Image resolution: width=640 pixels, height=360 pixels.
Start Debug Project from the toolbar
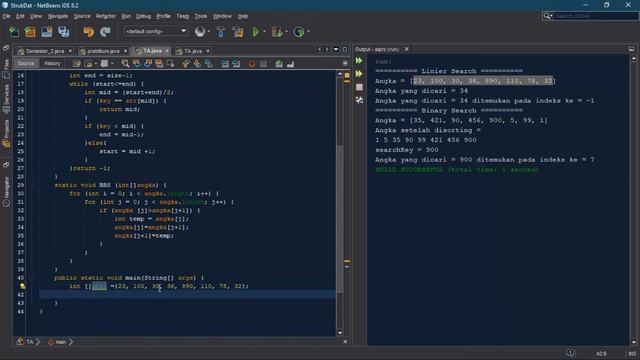tap(277, 32)
